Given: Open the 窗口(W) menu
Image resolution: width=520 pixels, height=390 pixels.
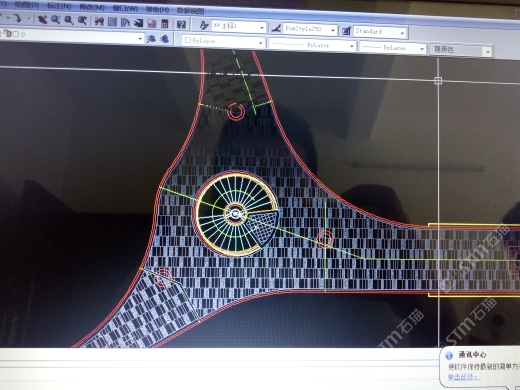Looking at the screenshot, I should coord(125,8).
